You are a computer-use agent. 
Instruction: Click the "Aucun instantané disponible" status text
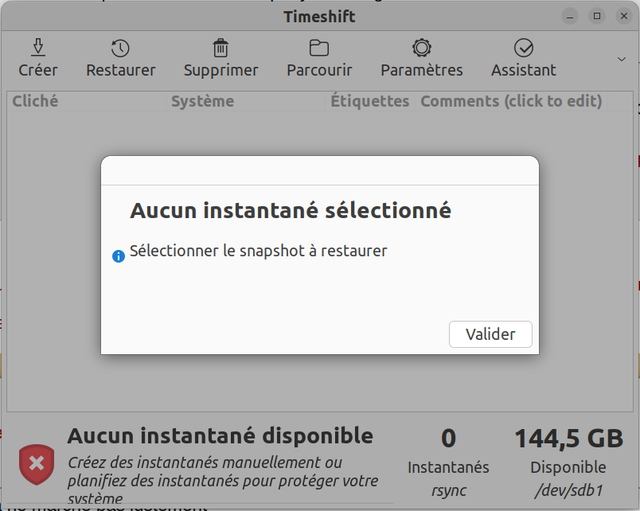[x=220, y=436]
